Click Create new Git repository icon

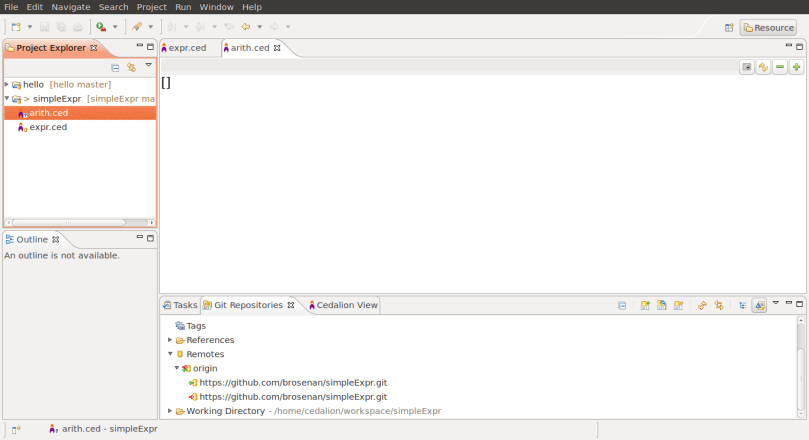coord(678,306)
